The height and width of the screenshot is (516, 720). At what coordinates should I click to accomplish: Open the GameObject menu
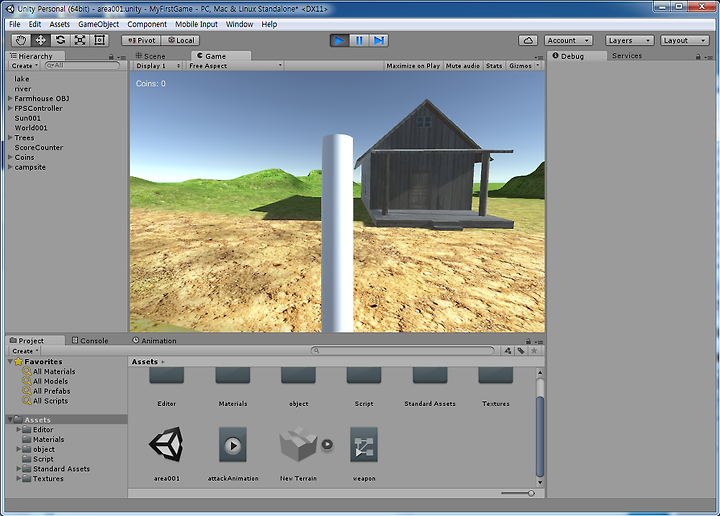coord(98,24)
